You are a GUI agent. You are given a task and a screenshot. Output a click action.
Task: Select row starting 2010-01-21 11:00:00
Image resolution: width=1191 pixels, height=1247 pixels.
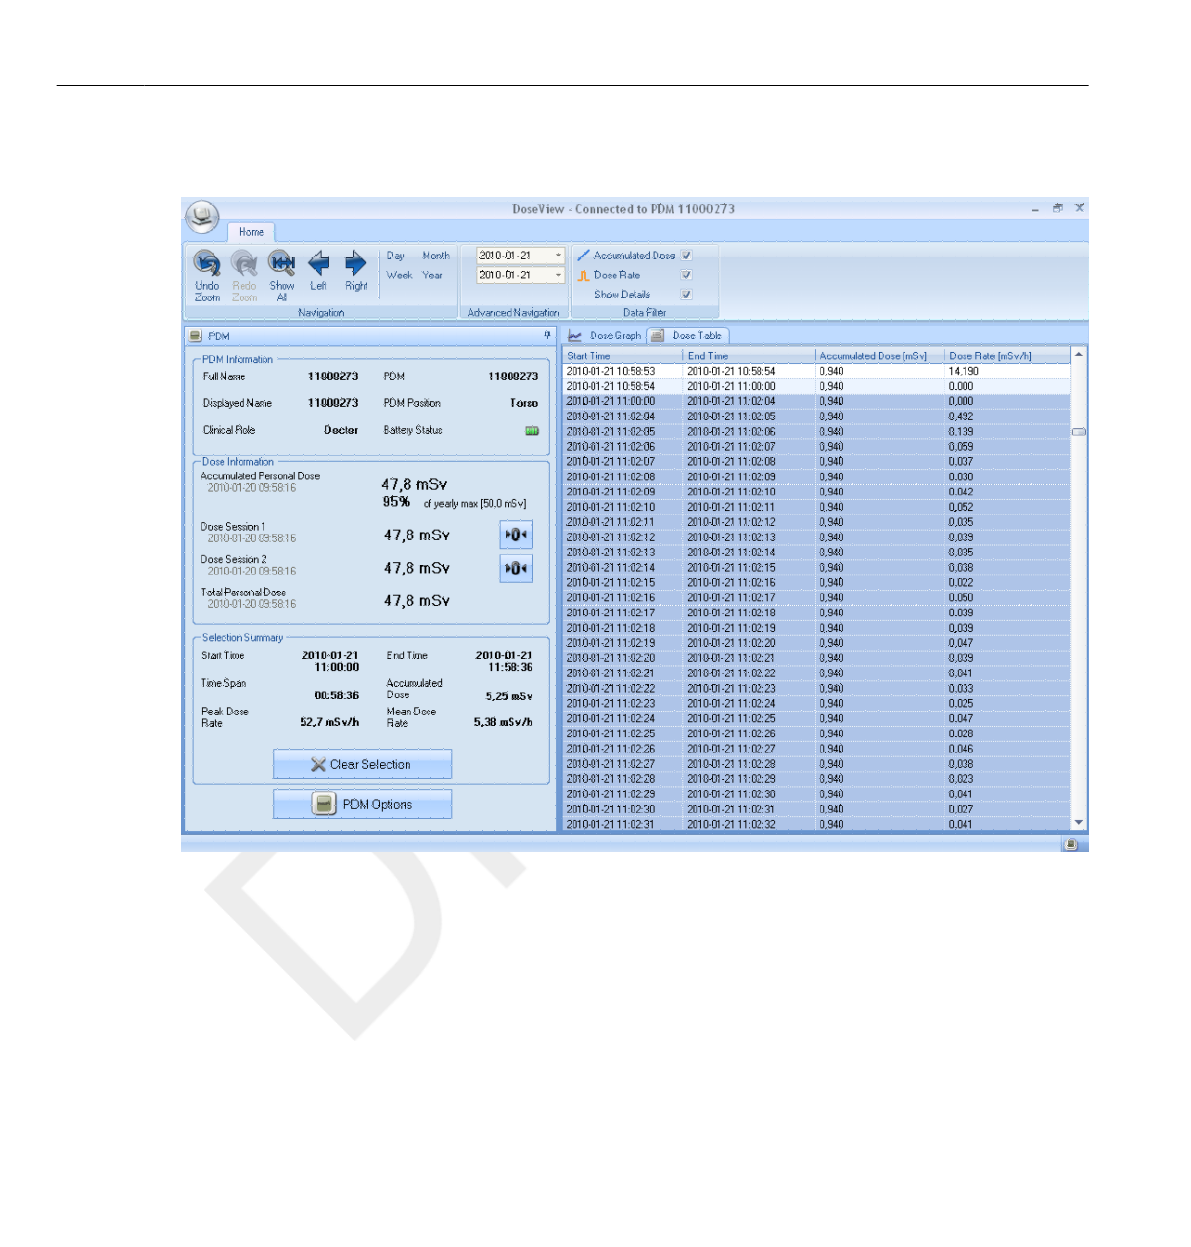[x=816, y=401]
